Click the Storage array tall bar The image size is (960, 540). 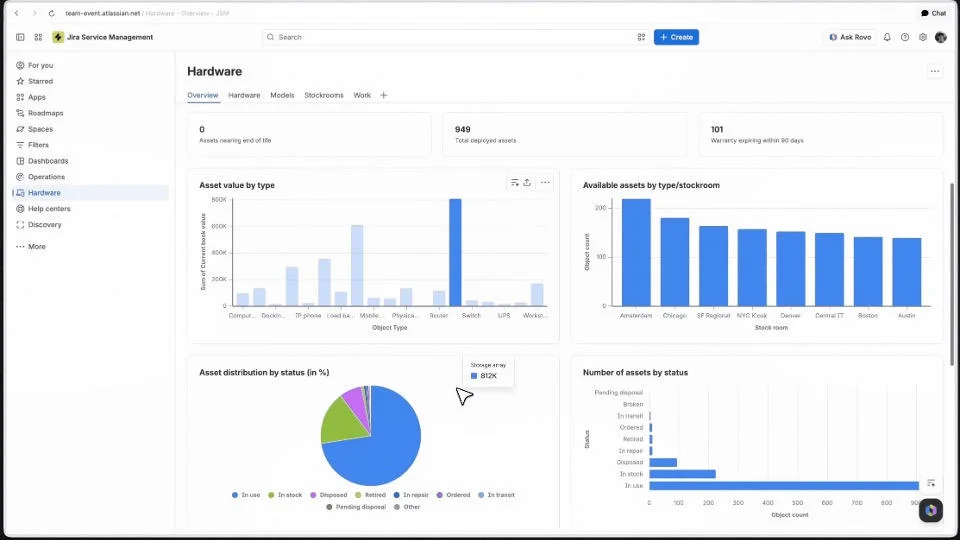[455, 252]
